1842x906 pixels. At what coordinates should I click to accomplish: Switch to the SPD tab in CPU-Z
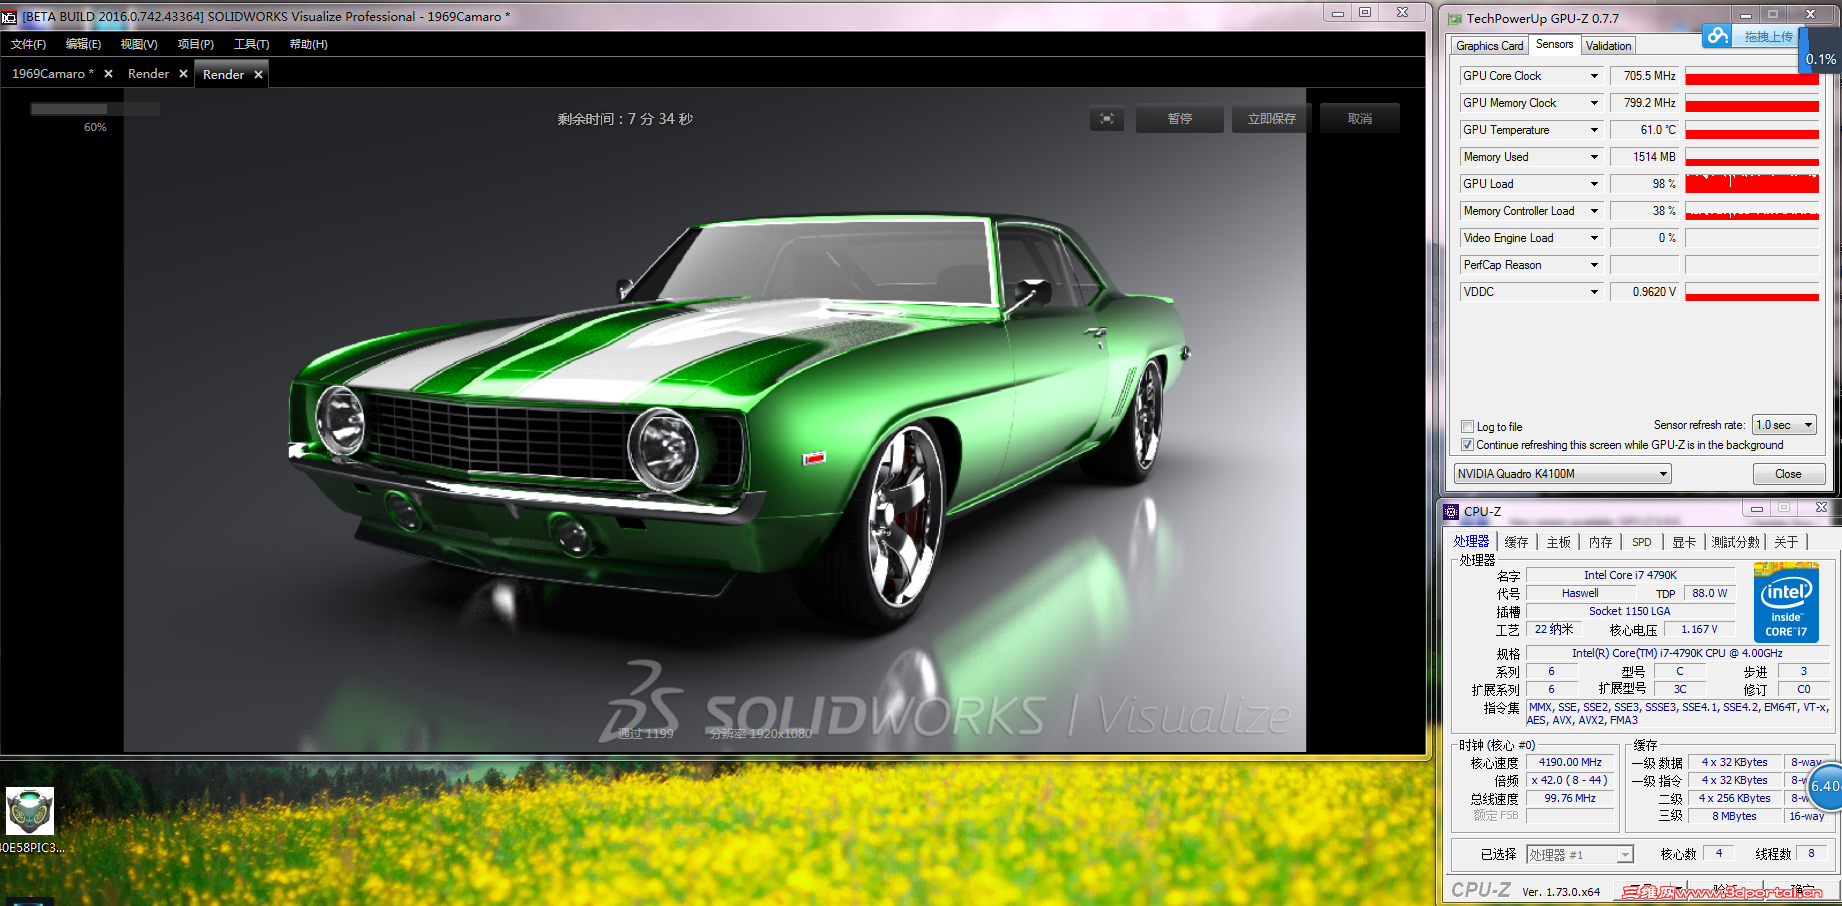point(1642,542)
